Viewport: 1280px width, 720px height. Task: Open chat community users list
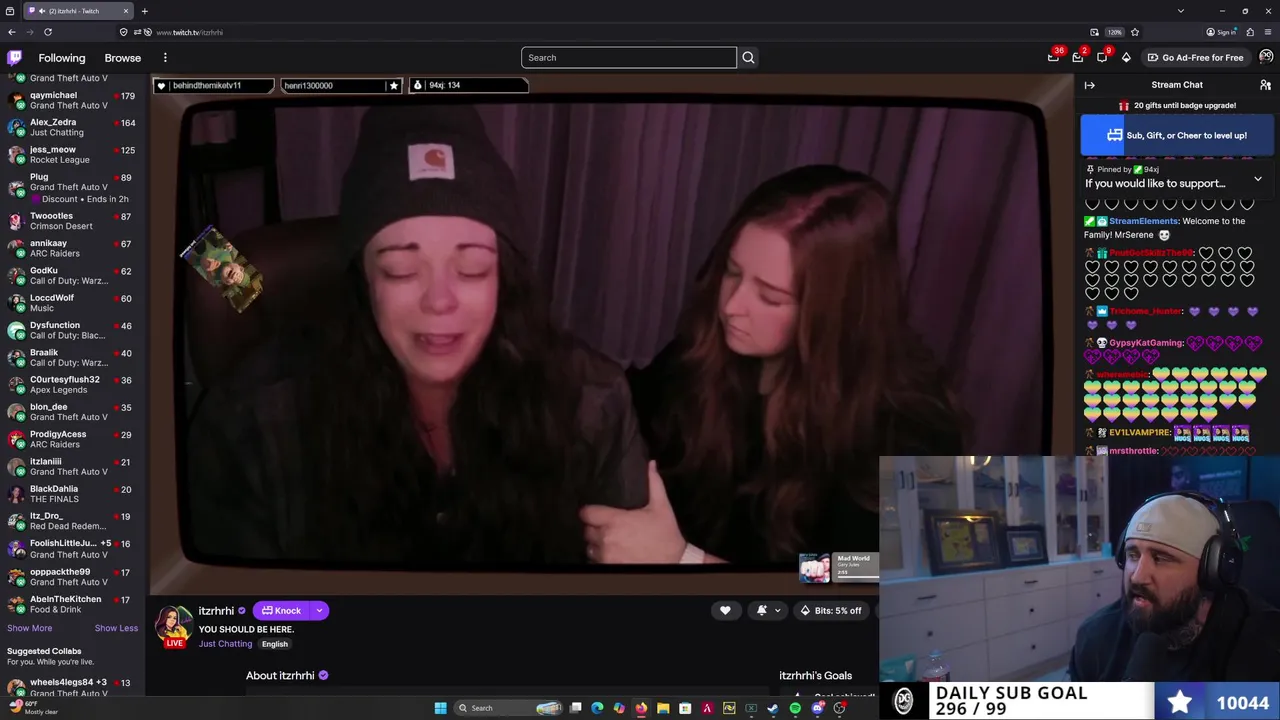(x=1265, y=85)
